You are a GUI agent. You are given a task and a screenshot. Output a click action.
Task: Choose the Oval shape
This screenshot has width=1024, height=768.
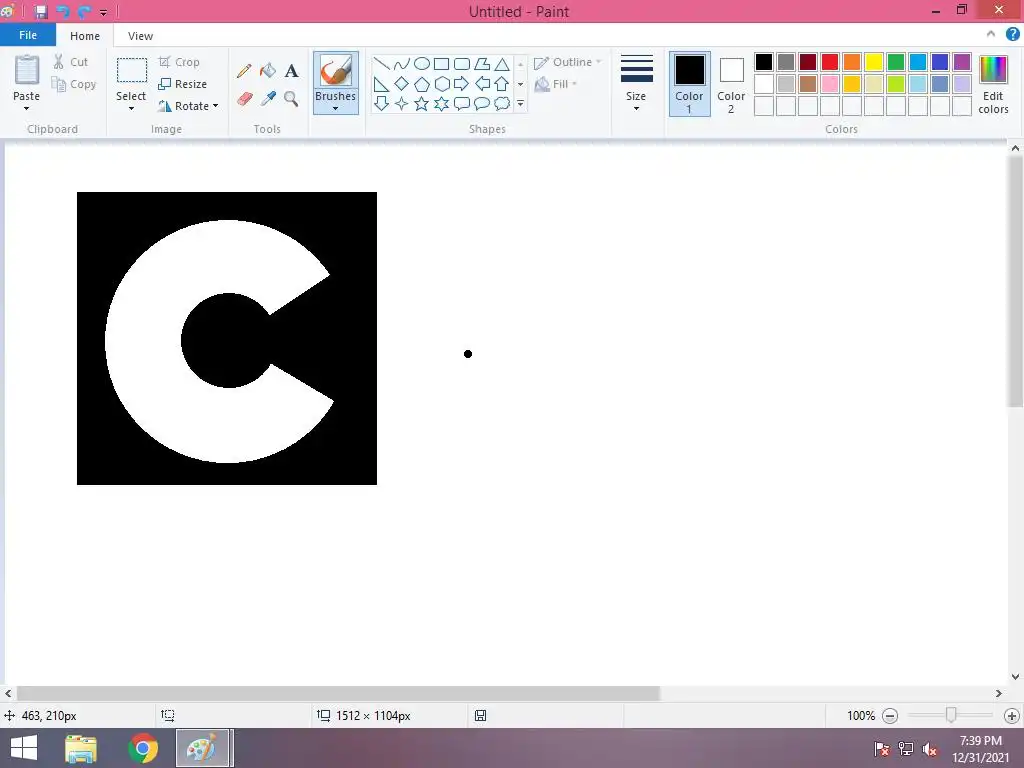(x=422, y=63)
